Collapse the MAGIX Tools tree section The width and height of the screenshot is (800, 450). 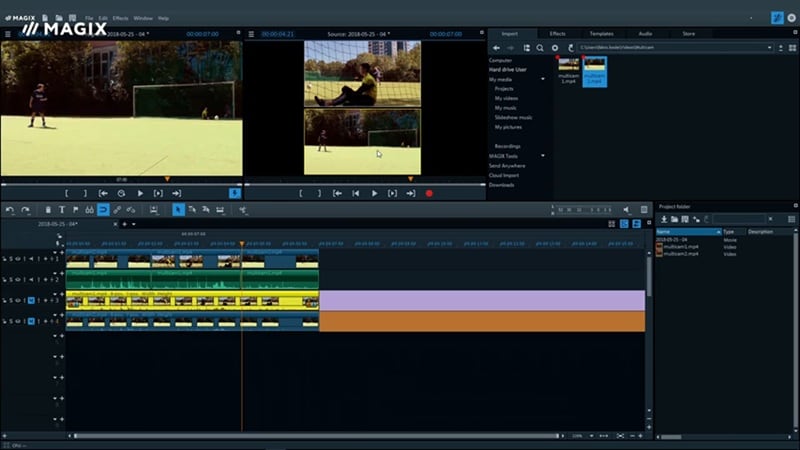pyautogui.click(x=543, y=156)
